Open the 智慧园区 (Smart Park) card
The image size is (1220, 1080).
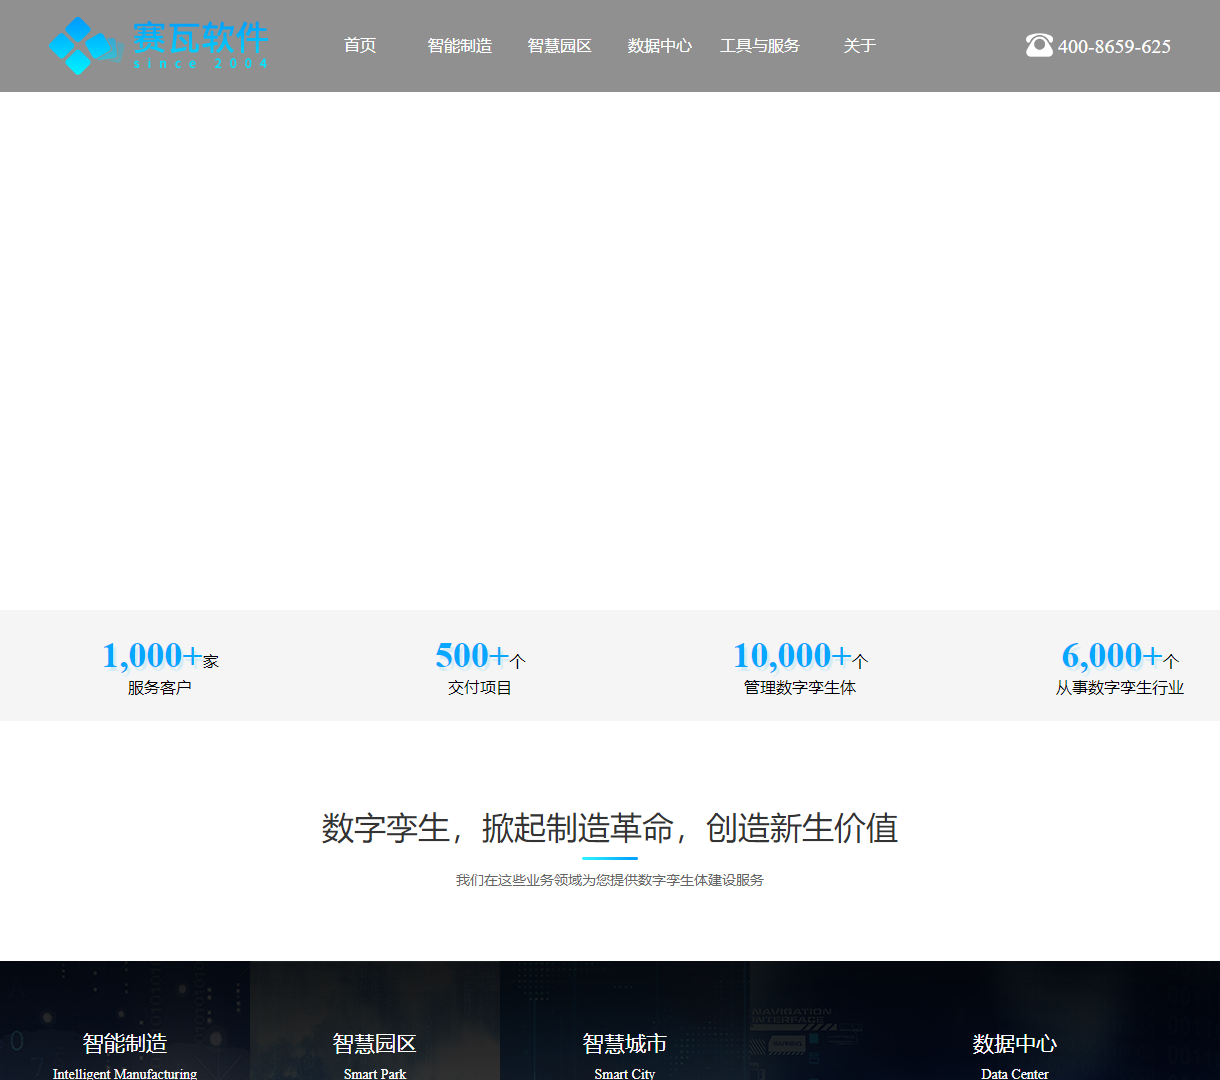tap(374, 1020)
